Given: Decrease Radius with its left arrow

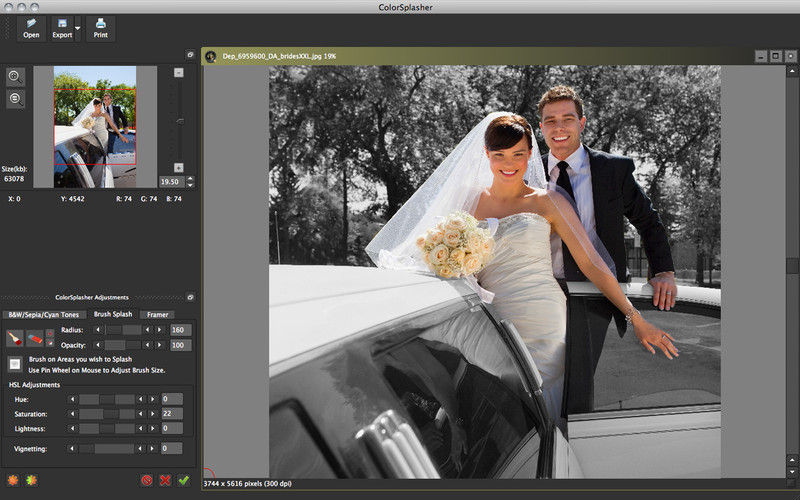Looking at the screenshot, I should (98, 330).
